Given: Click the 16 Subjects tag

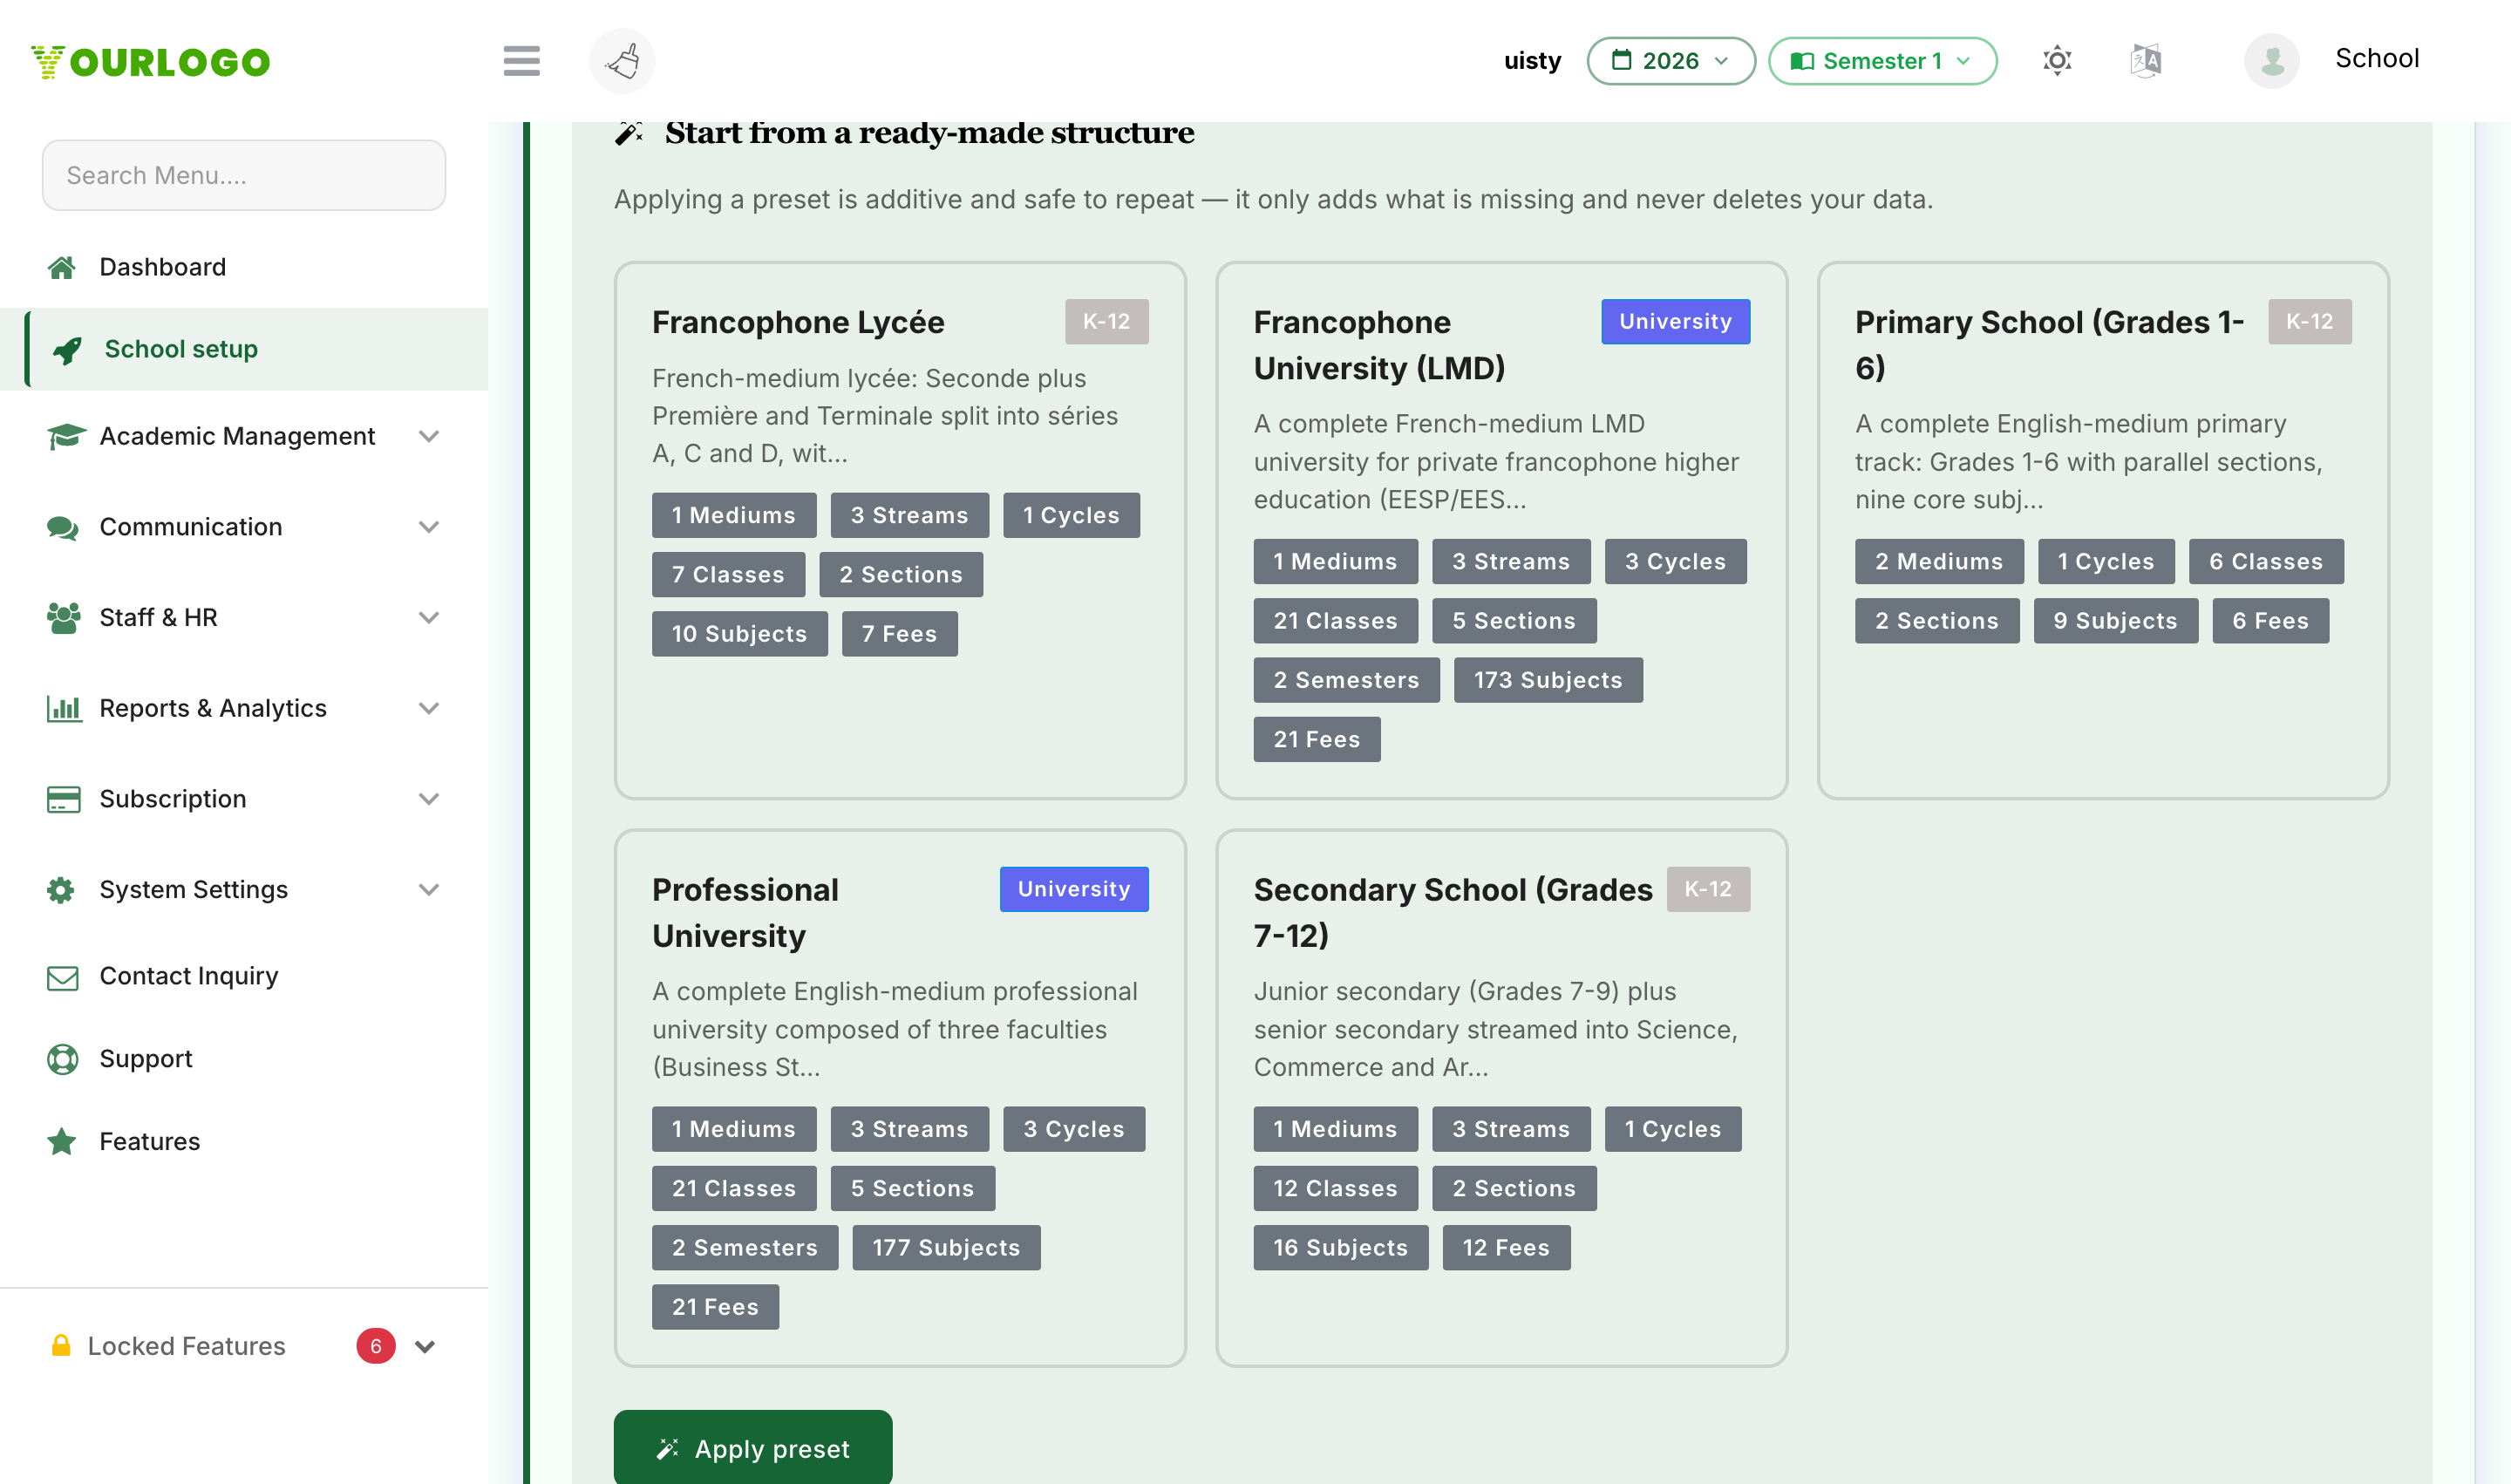Looking at the screenshot, I should click(x=1340, y=1248).
